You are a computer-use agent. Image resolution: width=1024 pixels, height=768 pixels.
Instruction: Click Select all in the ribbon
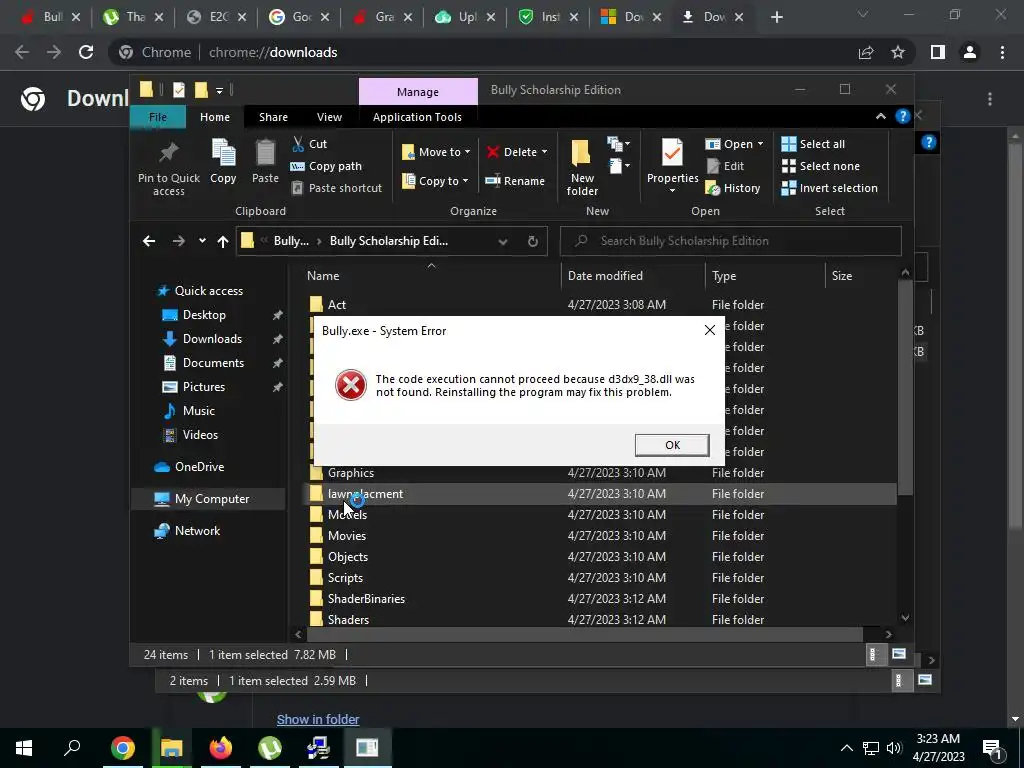[813, 144]
